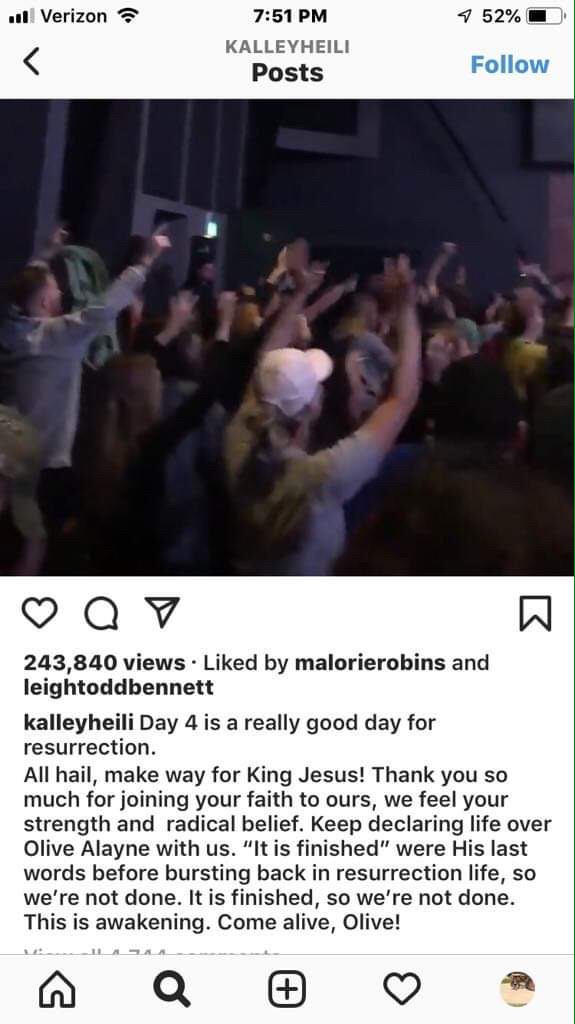
Task: Share post with paper plane icon
Action: (x=162, y=613)
